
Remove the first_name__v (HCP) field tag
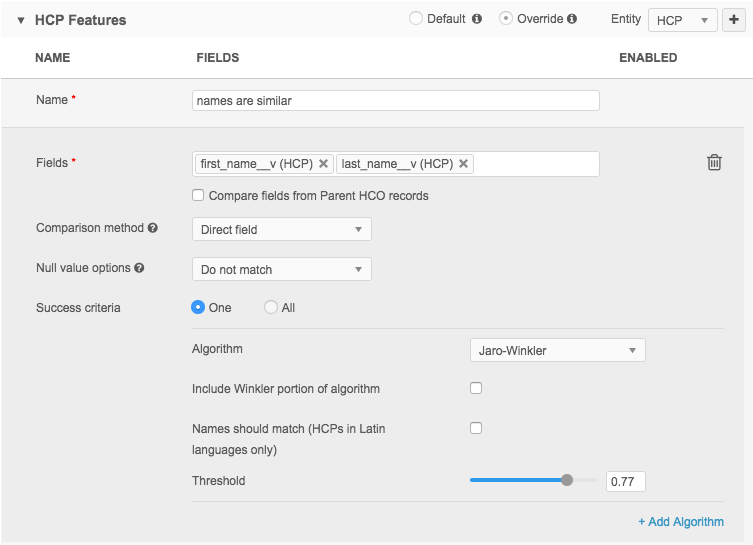click(323, 164)
